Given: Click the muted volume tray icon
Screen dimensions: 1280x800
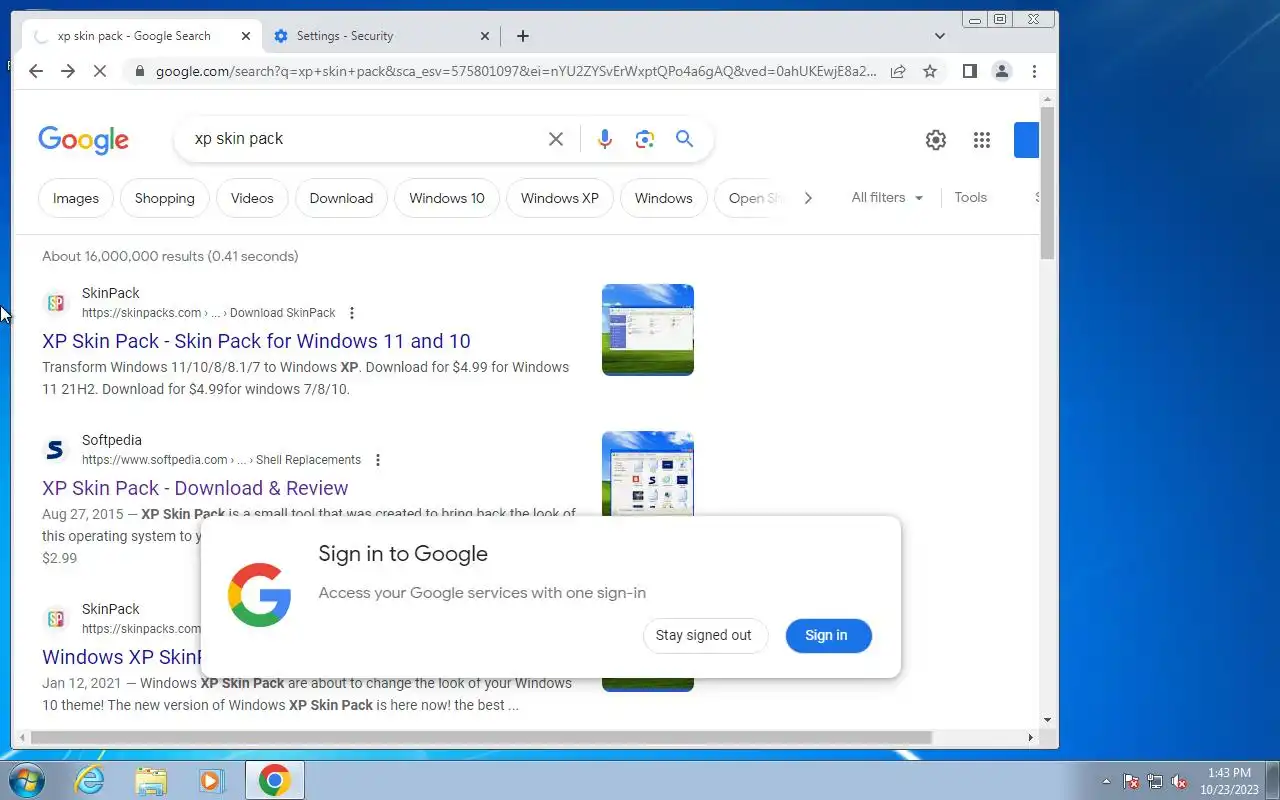Looking at the screenshot, I should (1180, 781).
